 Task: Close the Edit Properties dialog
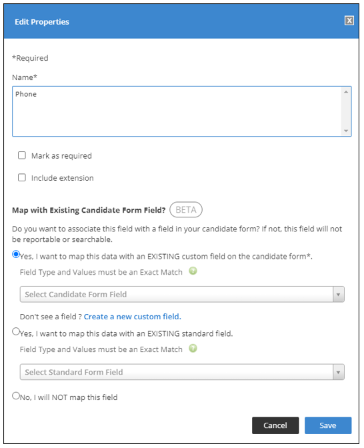click(x=349, y=21)
